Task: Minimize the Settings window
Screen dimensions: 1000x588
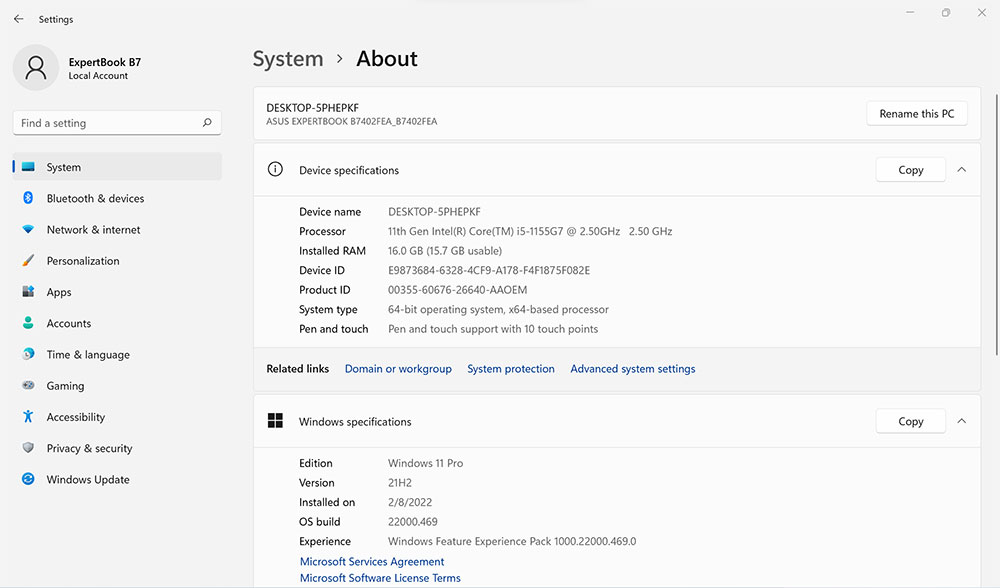Action: tap(910, 13)
